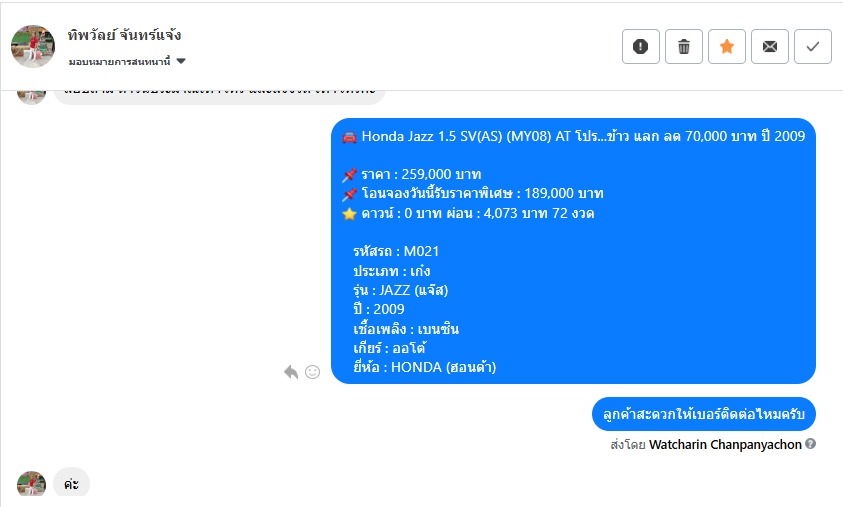Click contact name ทิพวัลย์ จันทร์แจ้ง

[124, 35]
